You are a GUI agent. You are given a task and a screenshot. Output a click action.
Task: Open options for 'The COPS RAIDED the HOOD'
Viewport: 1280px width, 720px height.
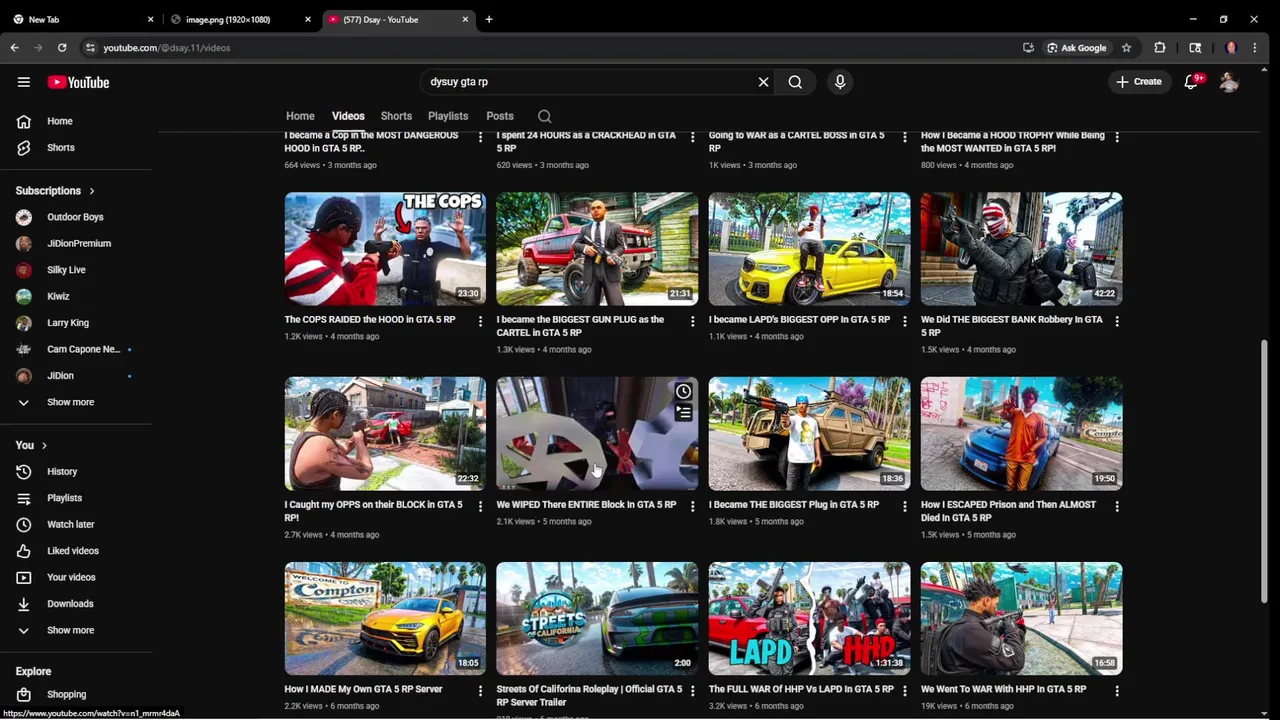tap(480, 321)
